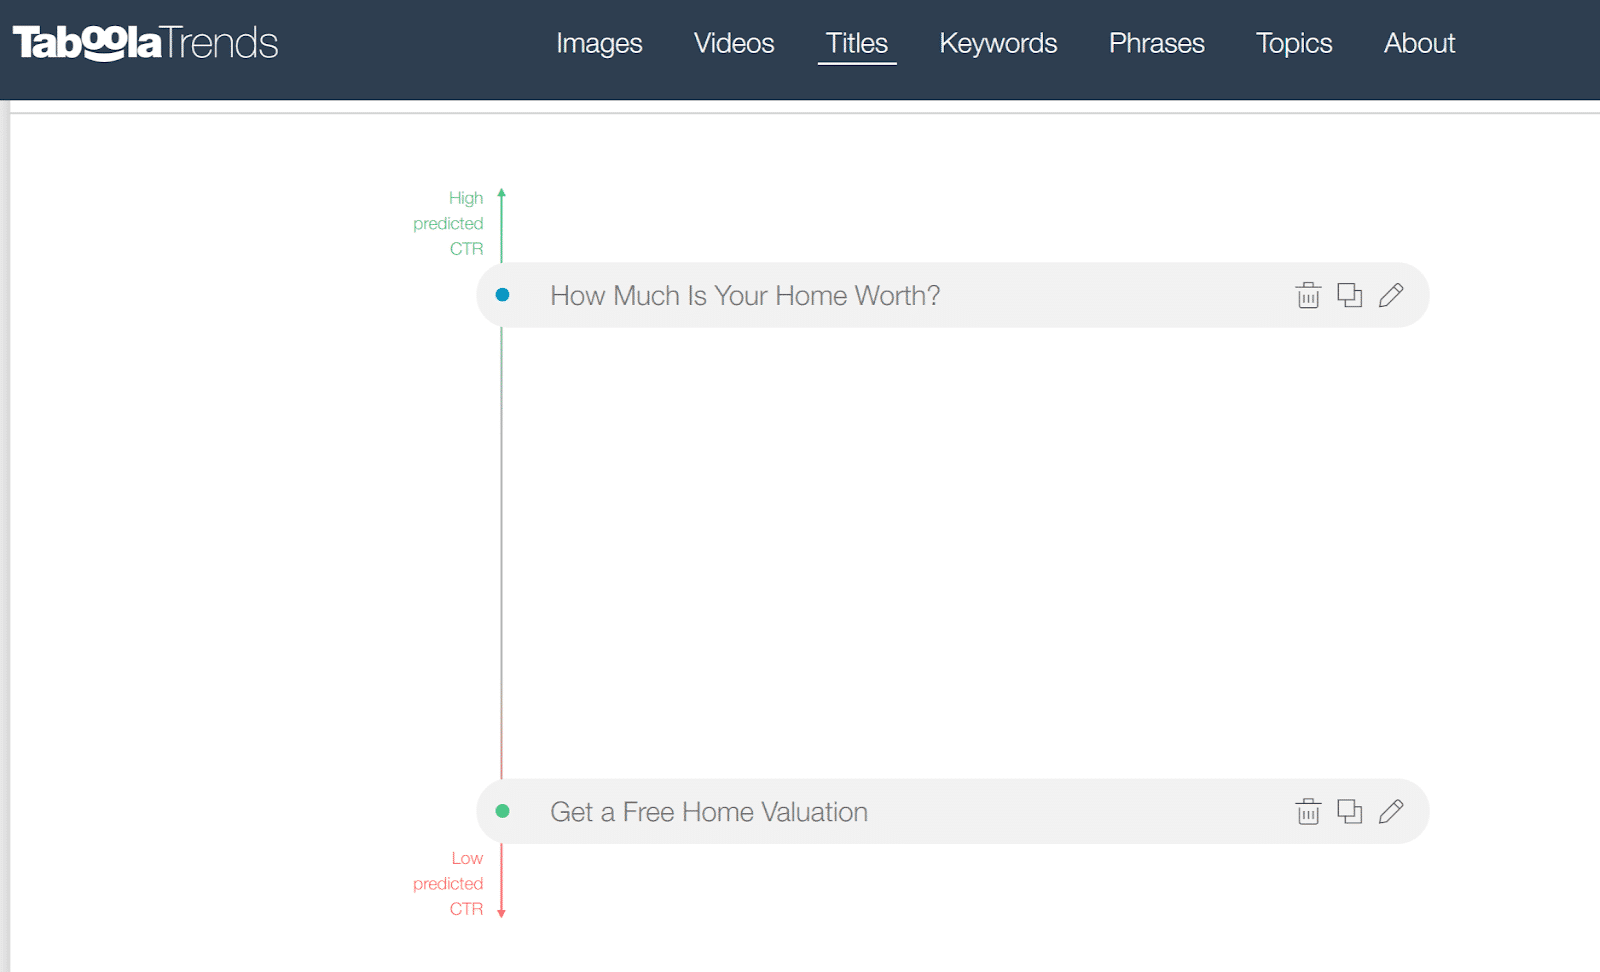Select the Titles tab
This screenshot has width=1600, height=972.
point(857,43)
